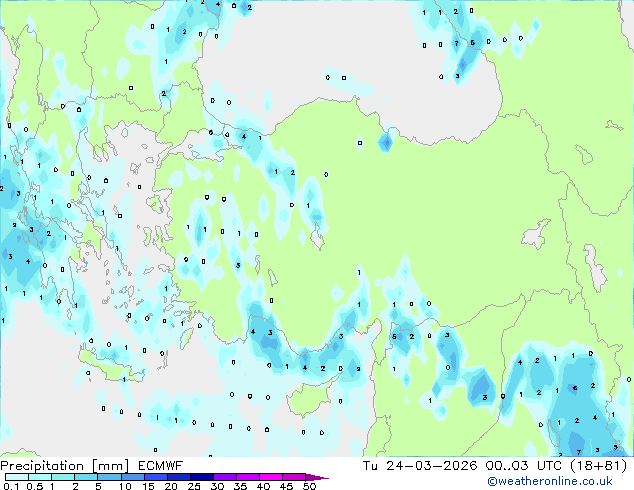
Task: Select the 5–10 mm legend swatch
Action: click(x=109, y=477)
